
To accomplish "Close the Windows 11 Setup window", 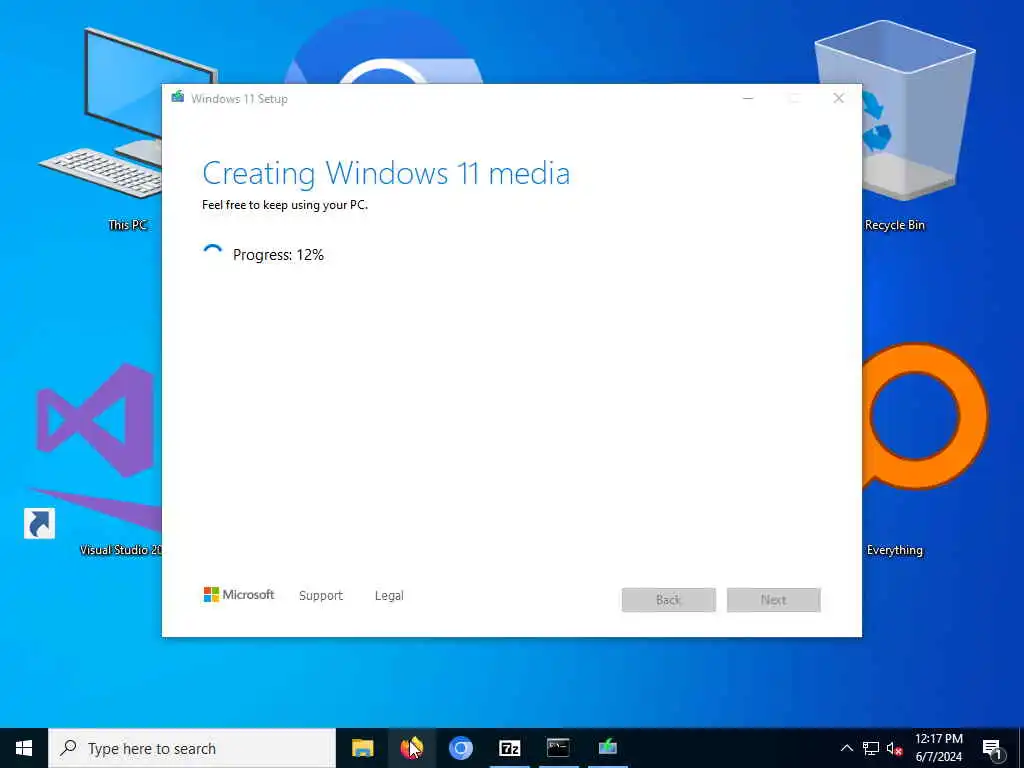I will point(839,98).
